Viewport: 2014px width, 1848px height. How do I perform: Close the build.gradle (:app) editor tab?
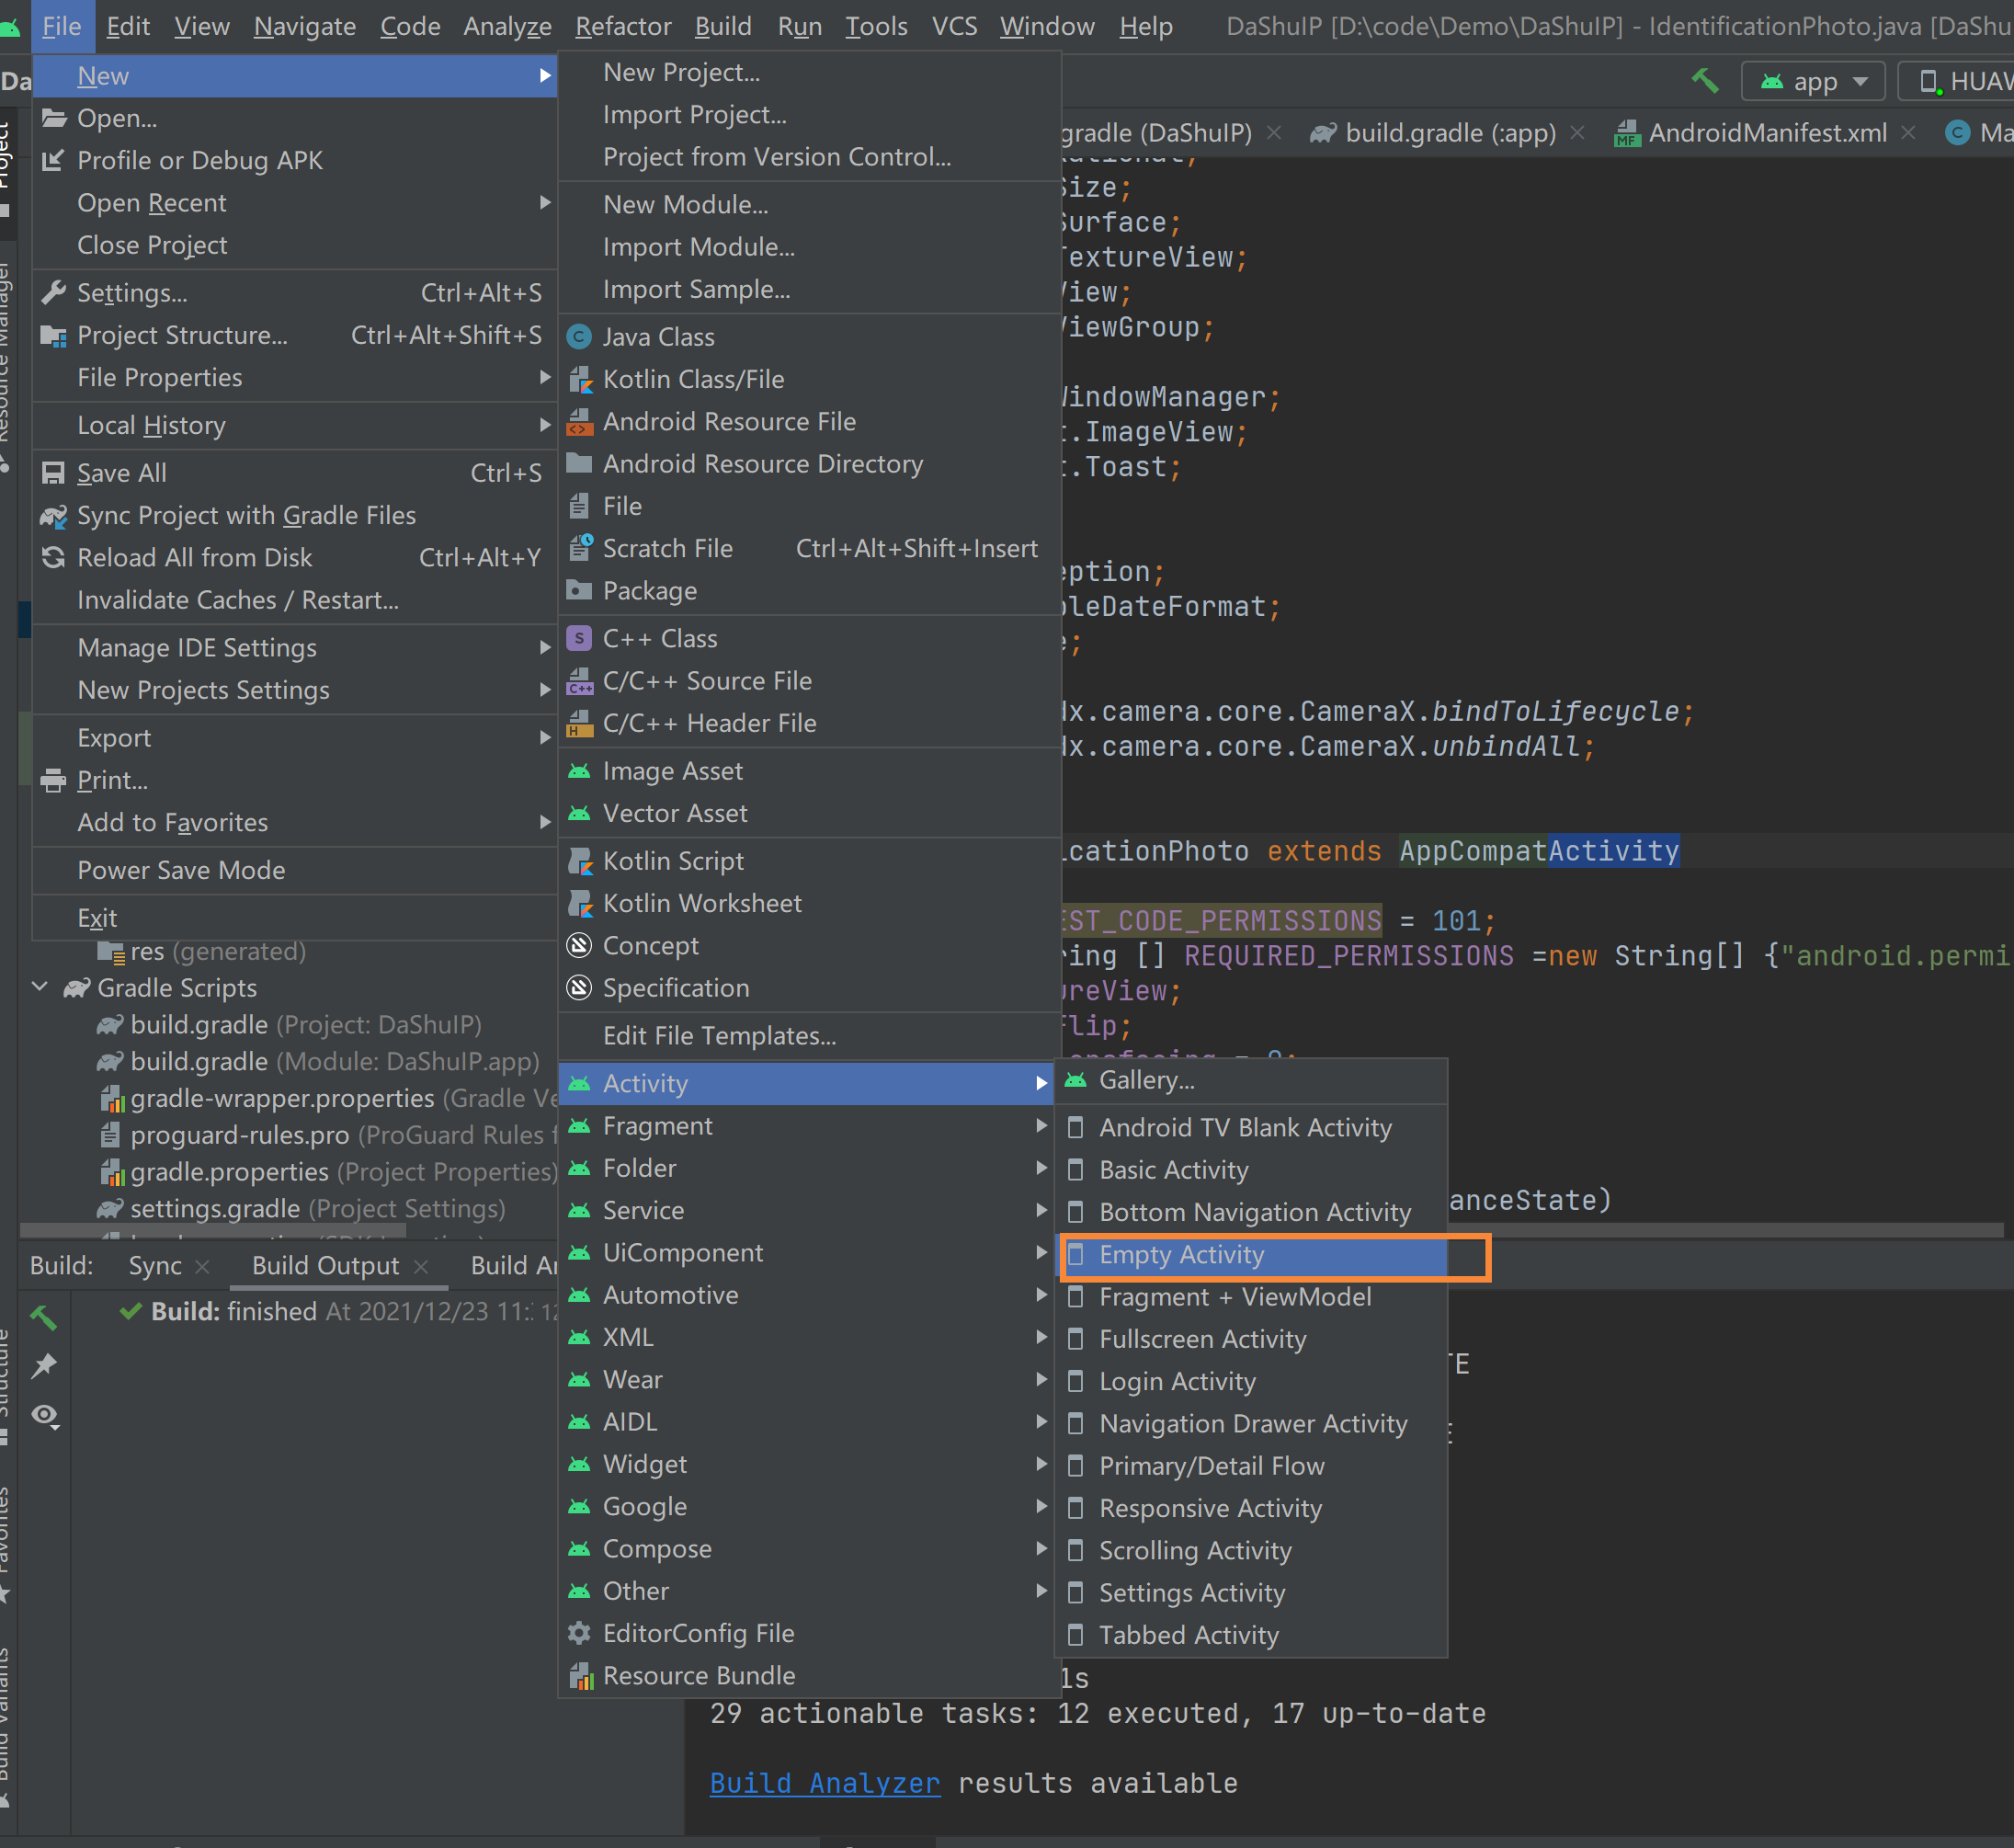pos(1577,133)
